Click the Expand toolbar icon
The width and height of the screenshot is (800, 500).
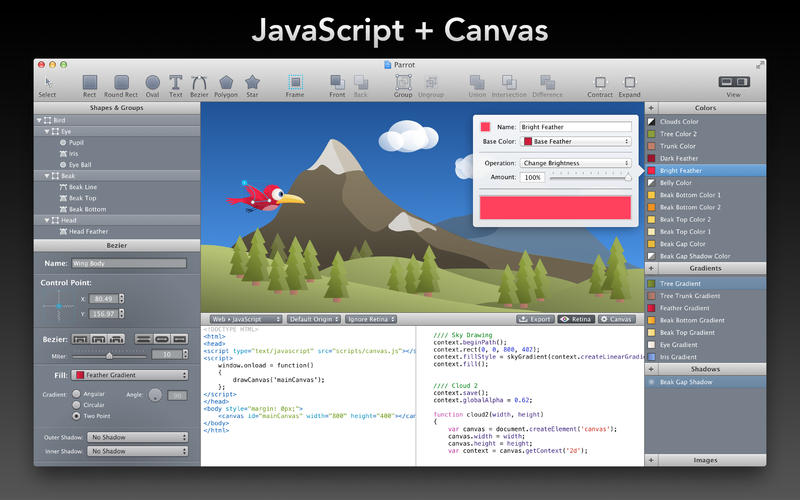point(630,83)
